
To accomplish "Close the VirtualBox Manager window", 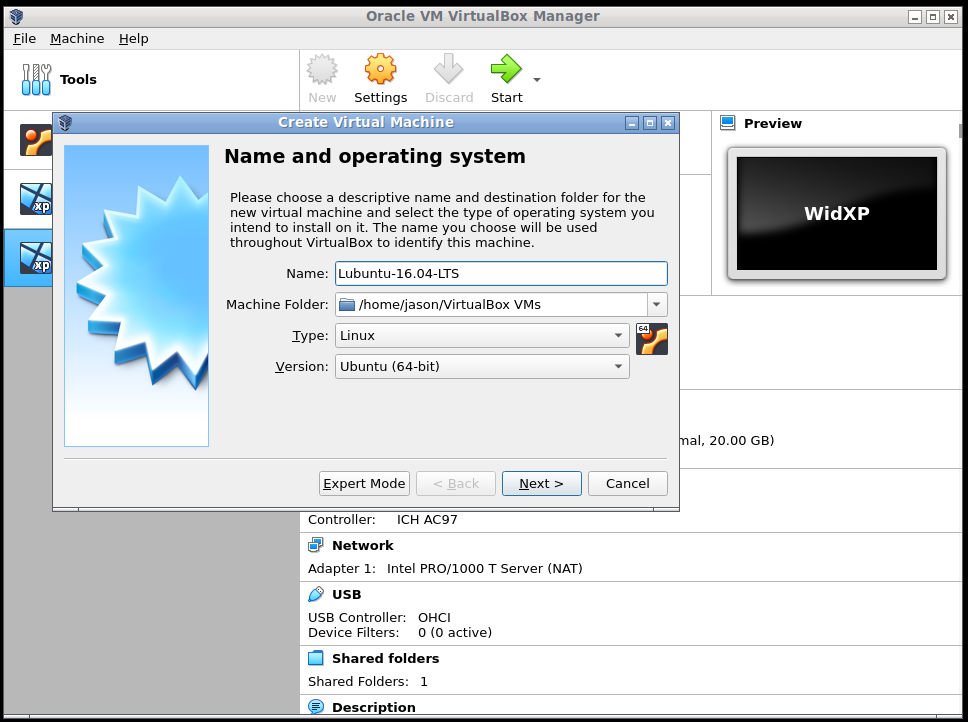I will (x=951, y=17).
